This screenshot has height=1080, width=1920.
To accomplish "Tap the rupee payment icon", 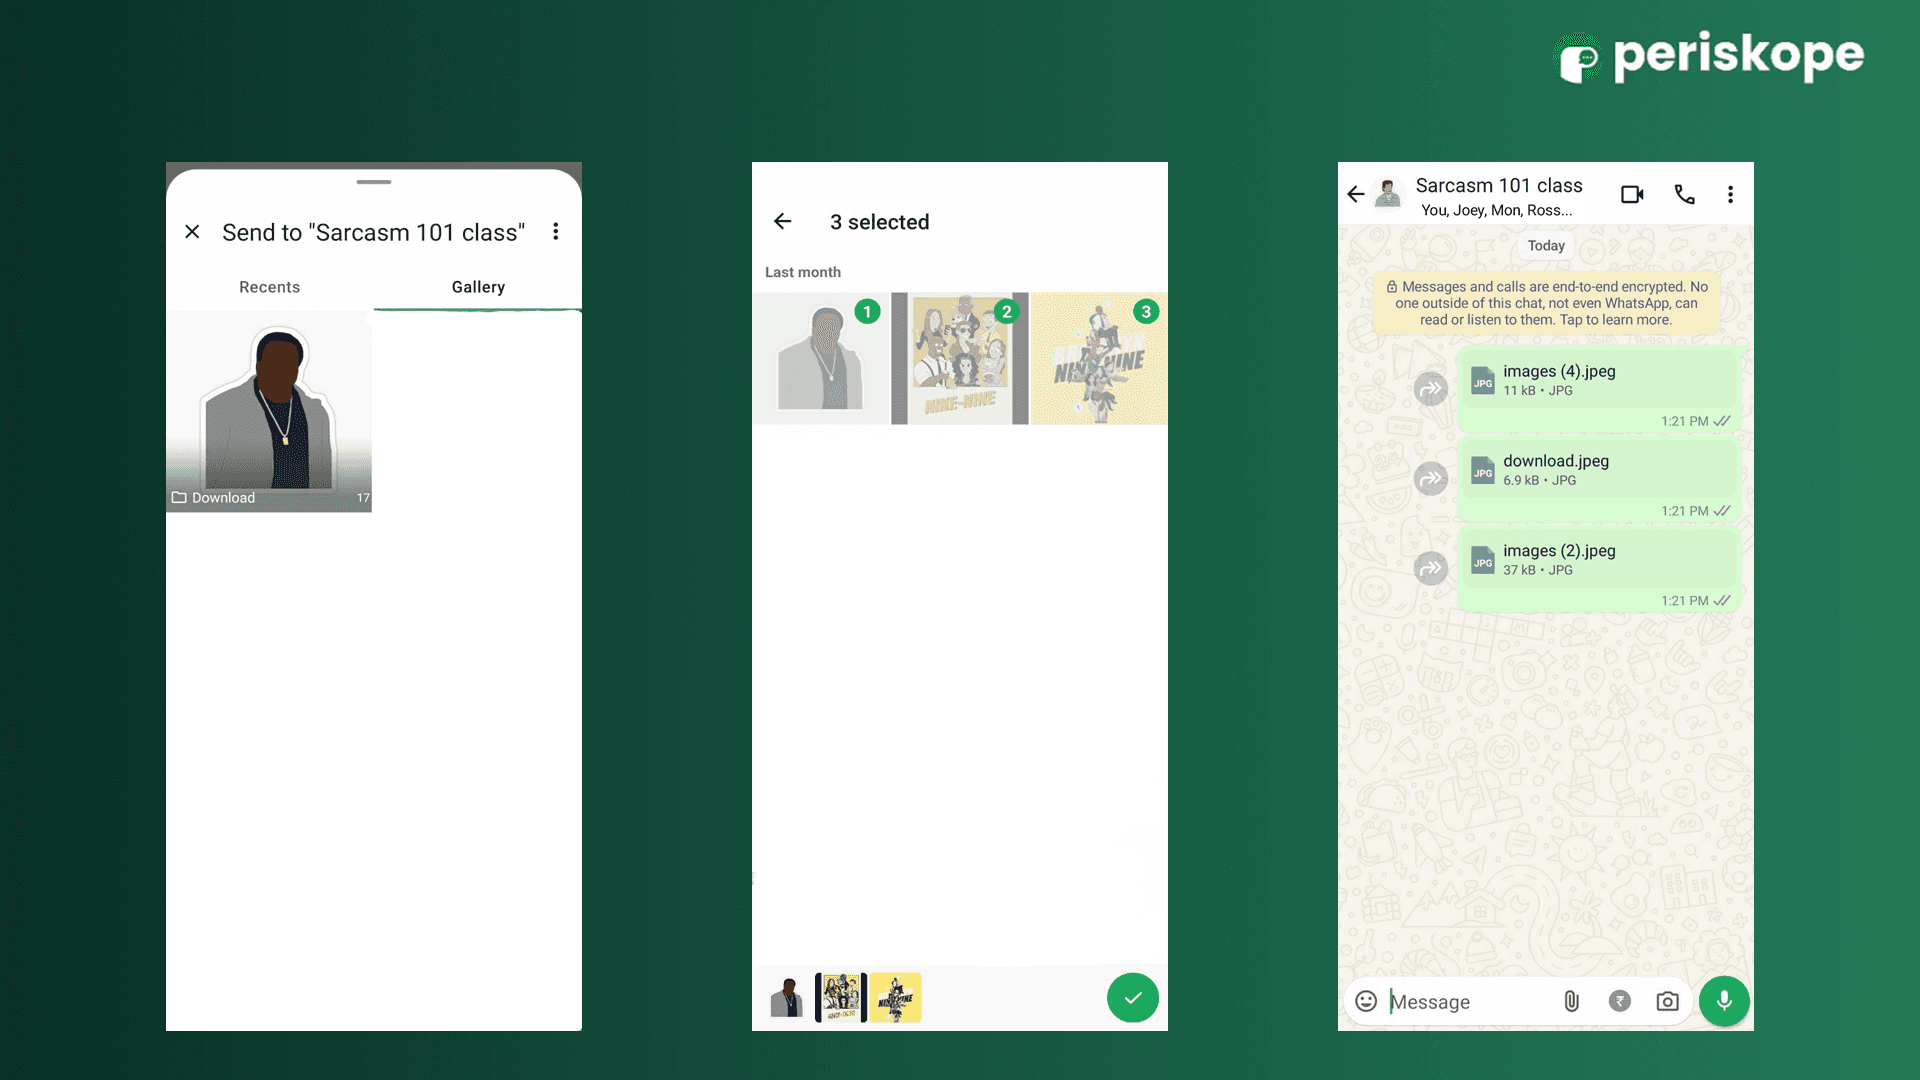I will tap(1619, 1001).
